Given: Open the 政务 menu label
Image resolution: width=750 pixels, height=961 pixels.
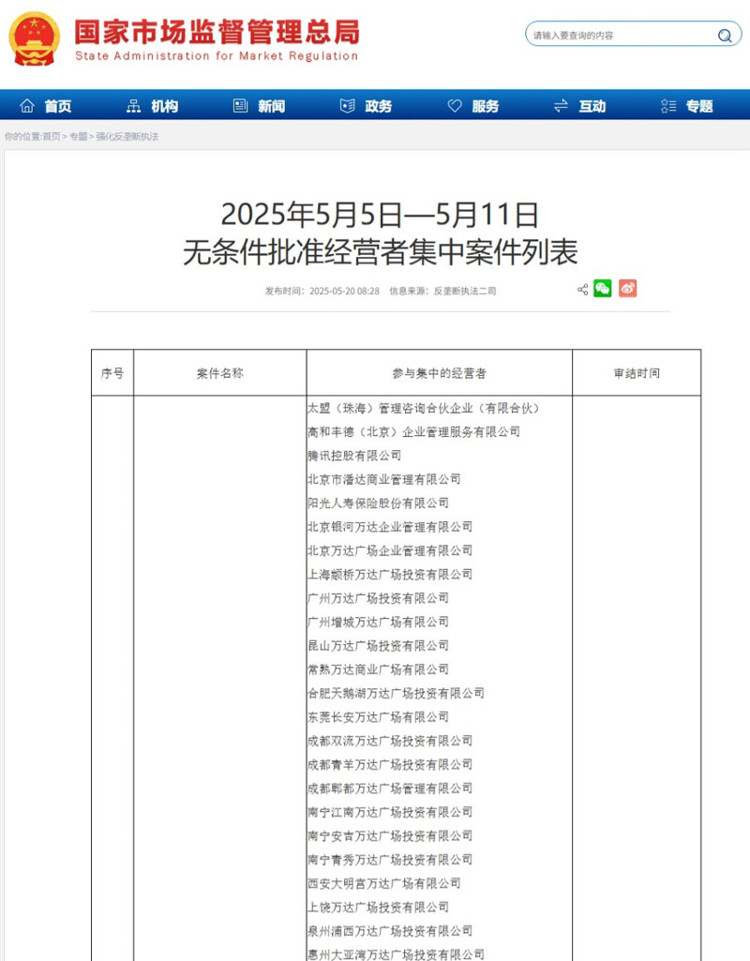Looking at the screenshot, I should coord(379,107).
